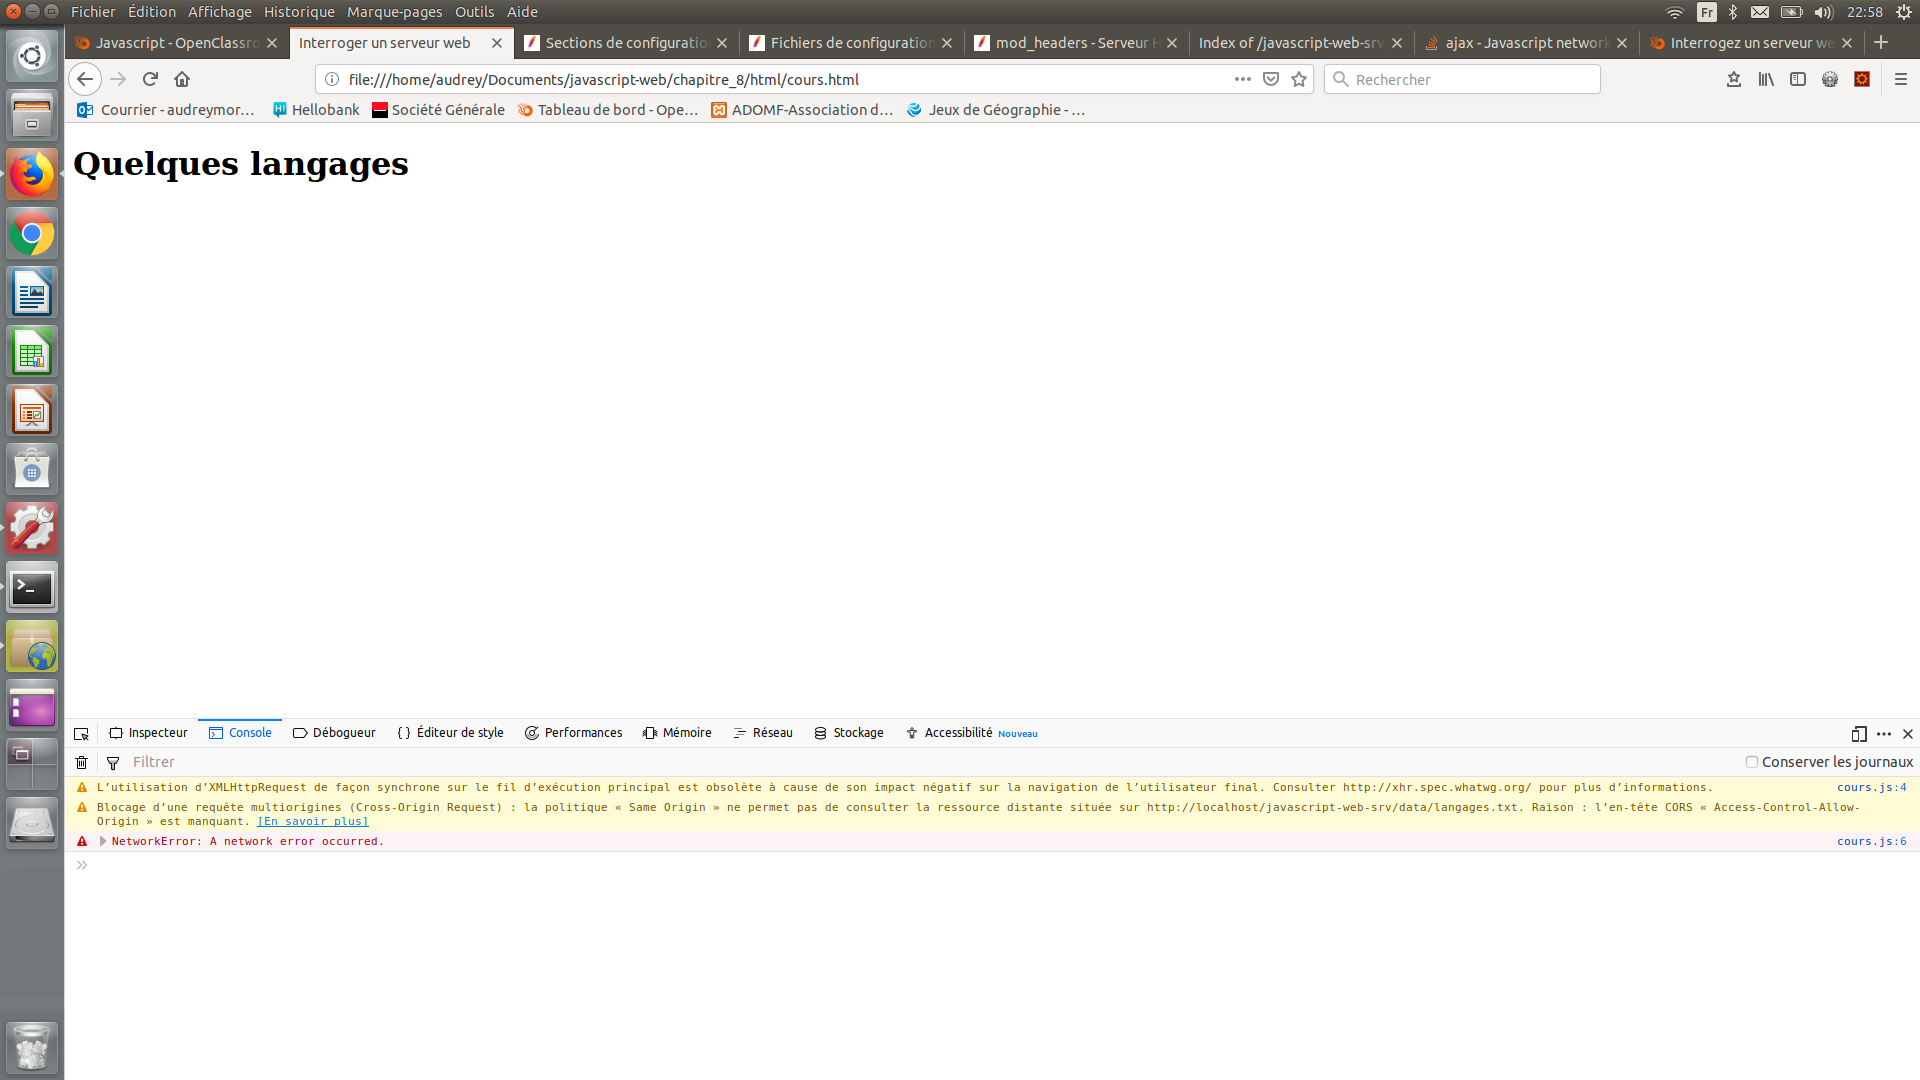
Task: Follow the cours.js:4 source link
Action: coord(1871,787)
